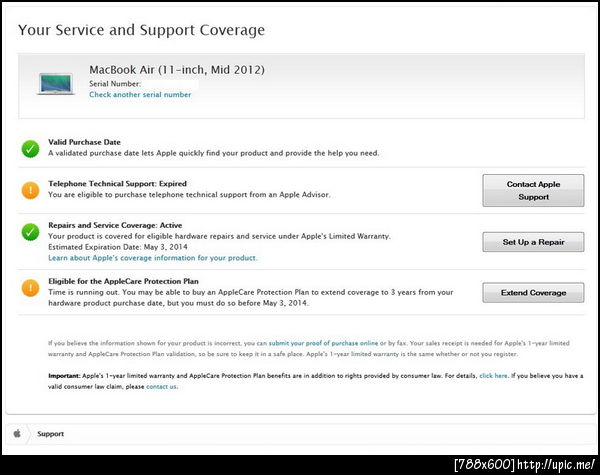Click the bold Important: label in the footer note
Image resolution: width=600 pixels, height=475 pixels.
(64, 376)
